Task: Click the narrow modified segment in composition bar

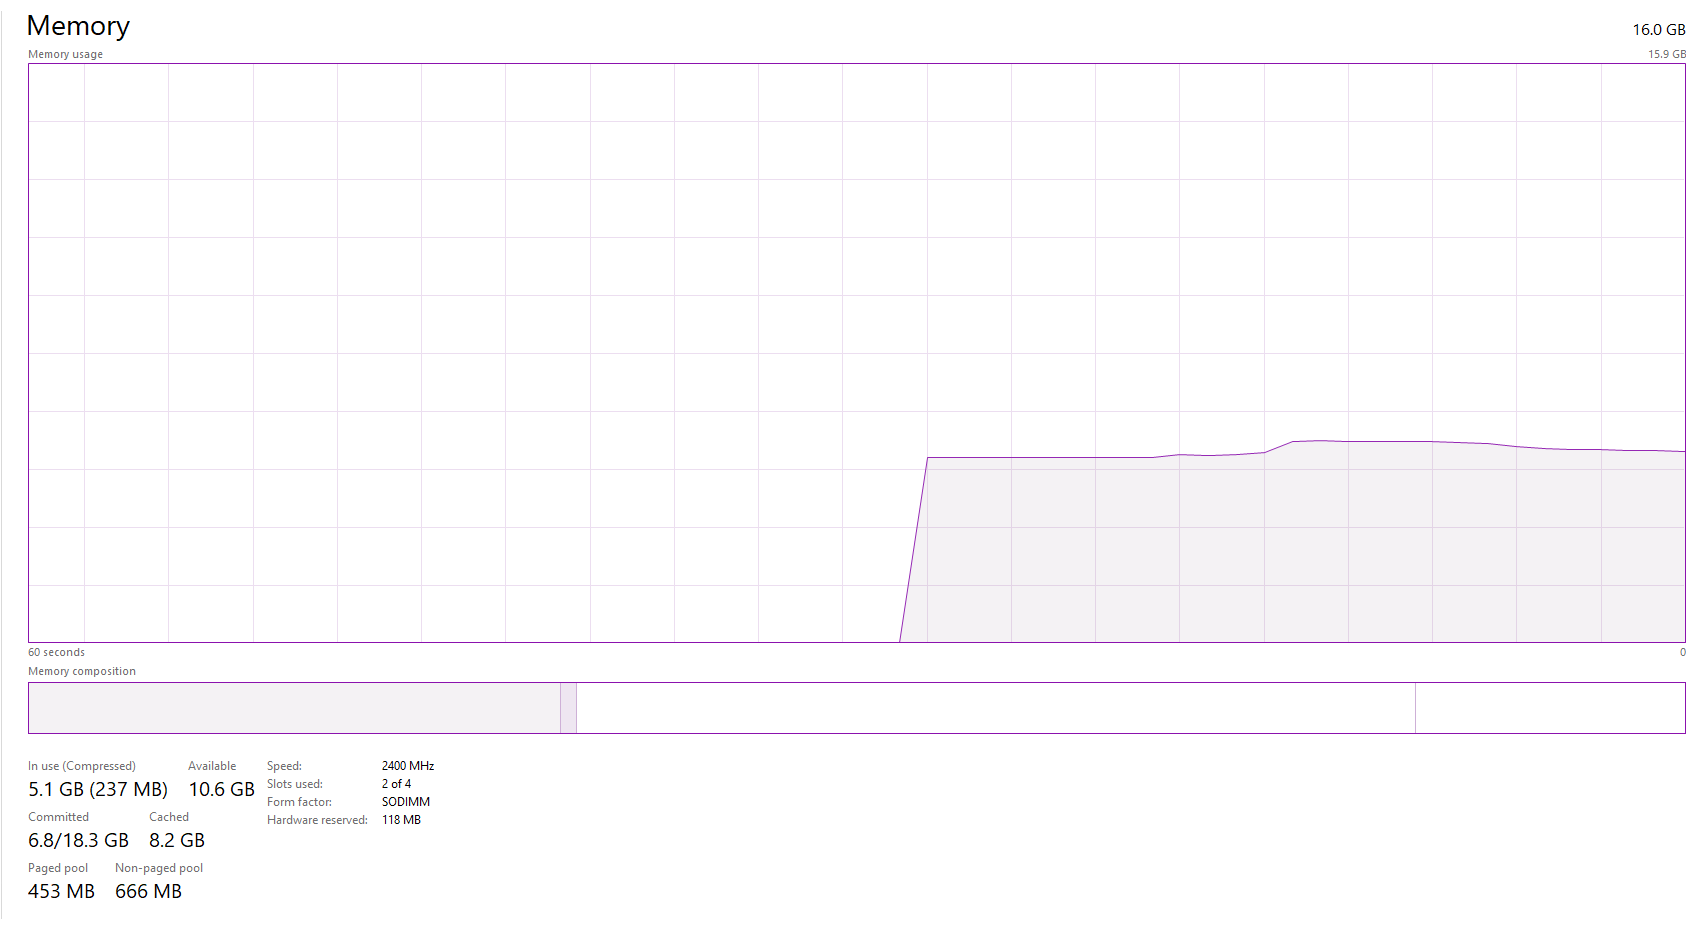Action: coord(568,708)
